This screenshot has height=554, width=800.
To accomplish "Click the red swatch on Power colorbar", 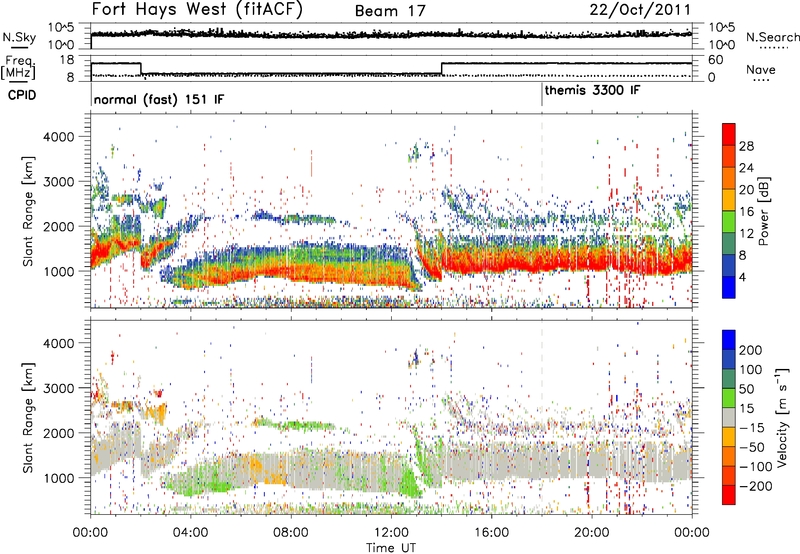I will pyautogui.click(x=729, y=134).
